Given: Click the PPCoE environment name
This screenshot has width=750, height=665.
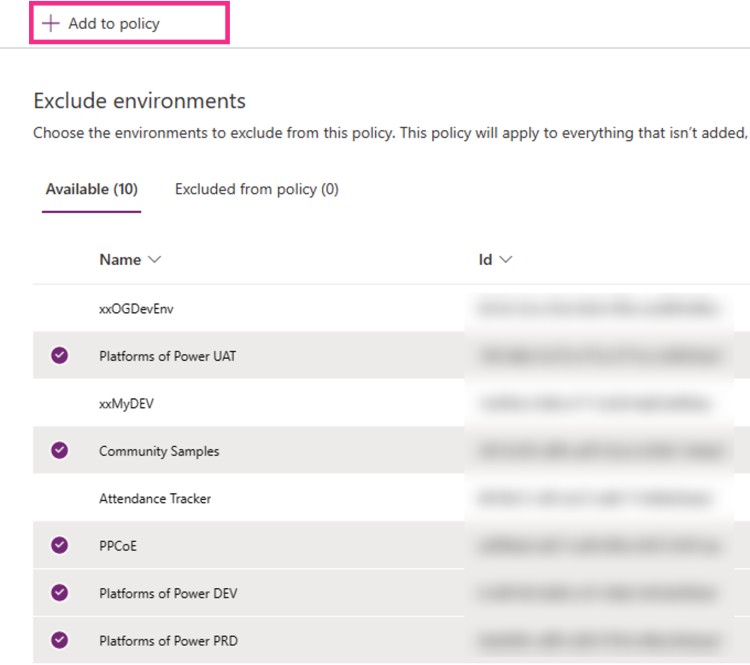Looking at the screenshot, I should click(118, 546).
